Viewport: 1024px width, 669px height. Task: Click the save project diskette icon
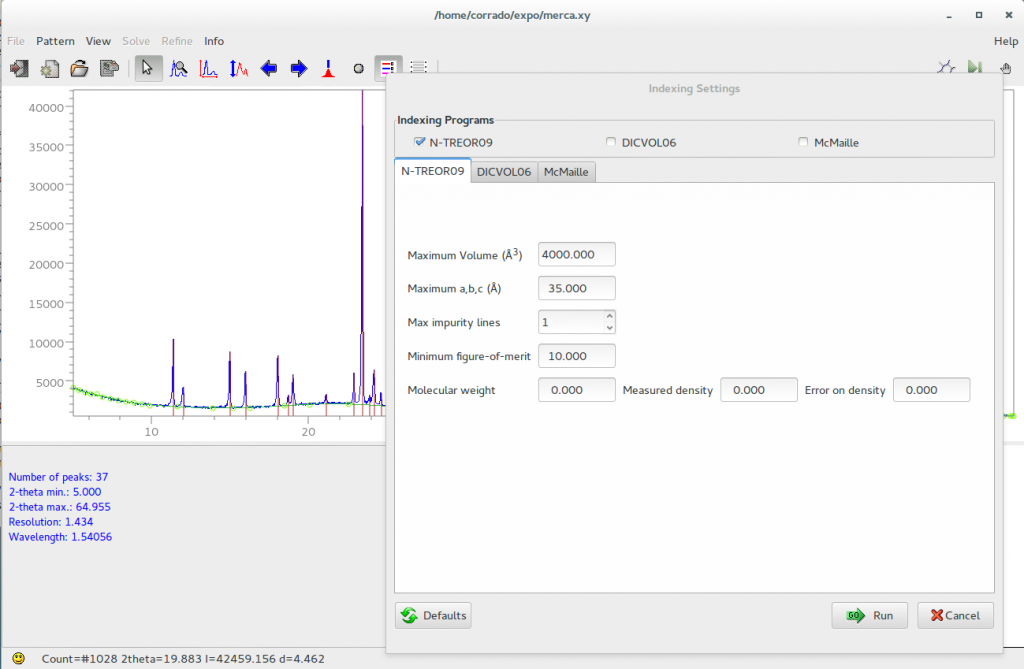[x=109, y=68]
